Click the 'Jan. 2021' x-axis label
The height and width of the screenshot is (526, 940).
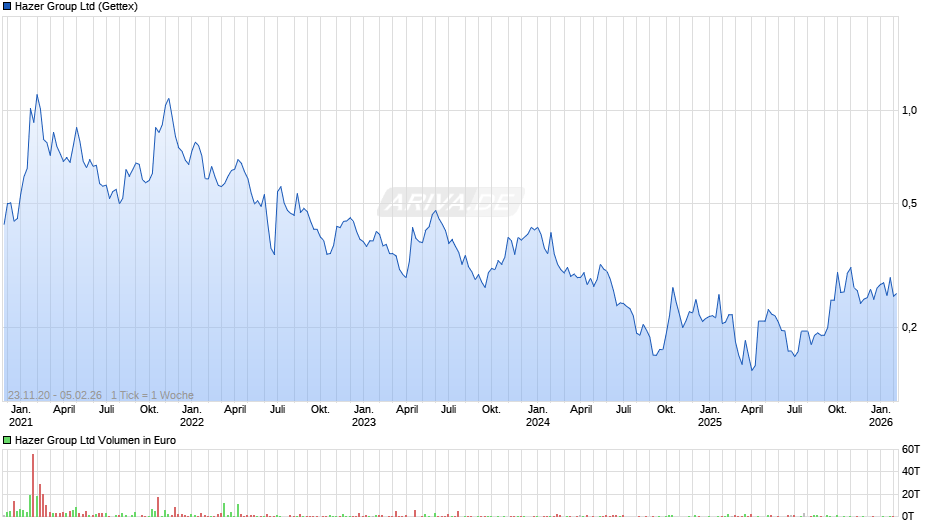(x=20, y=416)
